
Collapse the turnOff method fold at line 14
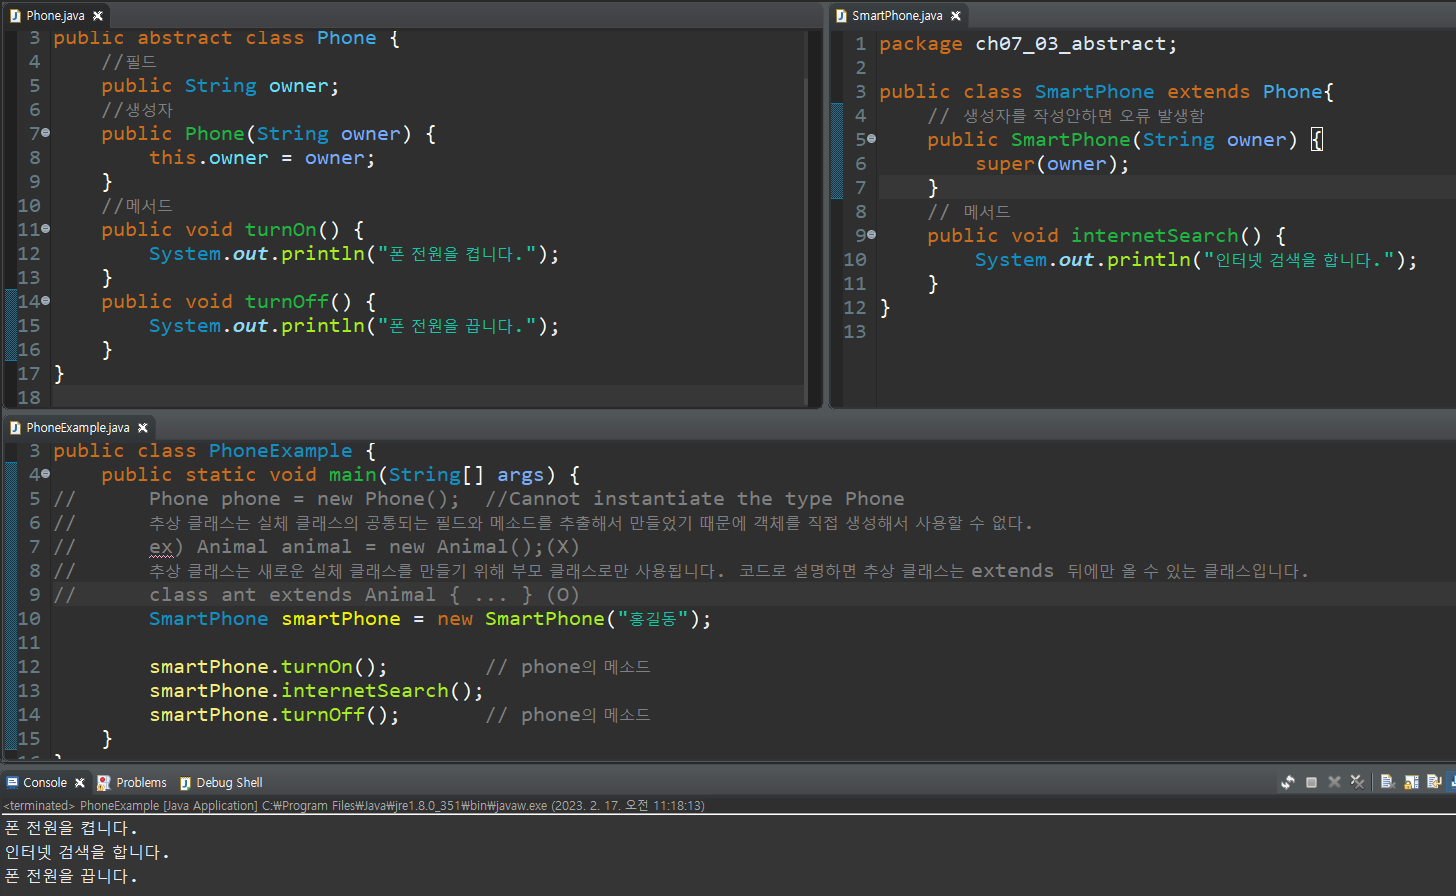tap(45, 301)
